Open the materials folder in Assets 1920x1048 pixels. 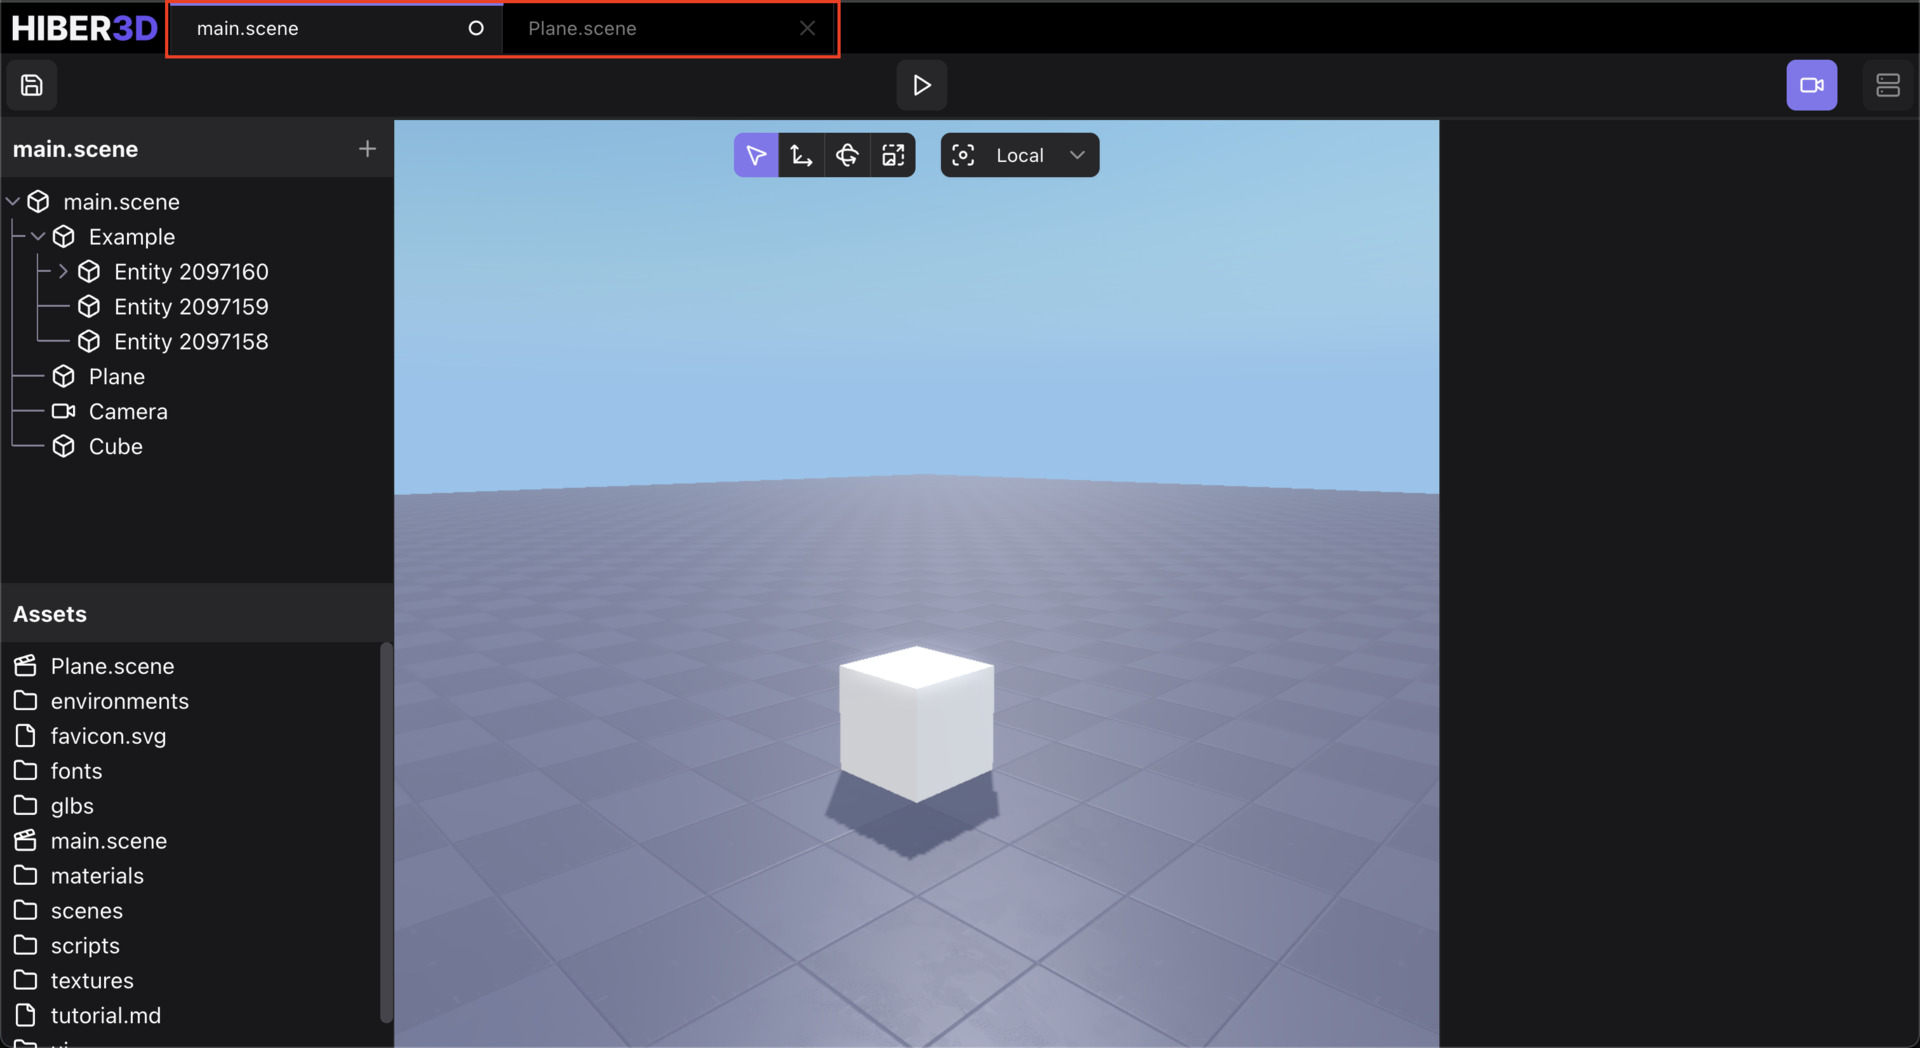[97, 876]
